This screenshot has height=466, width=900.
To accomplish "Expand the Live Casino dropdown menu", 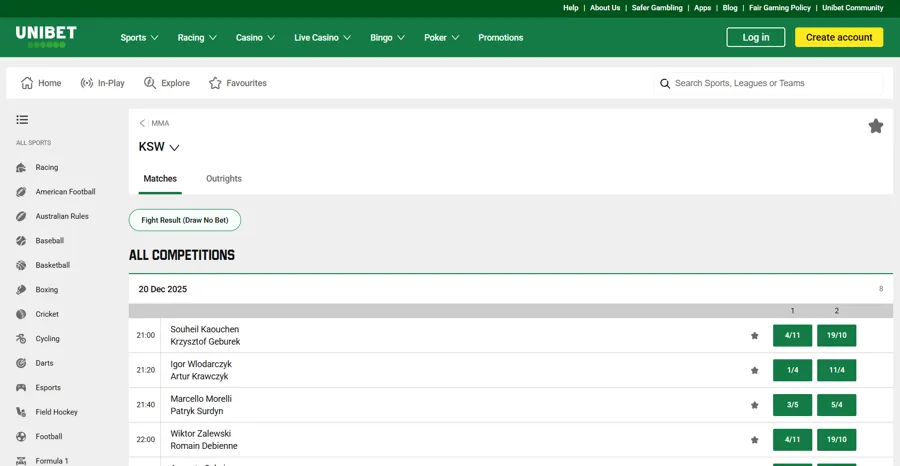I will (323, 37).
